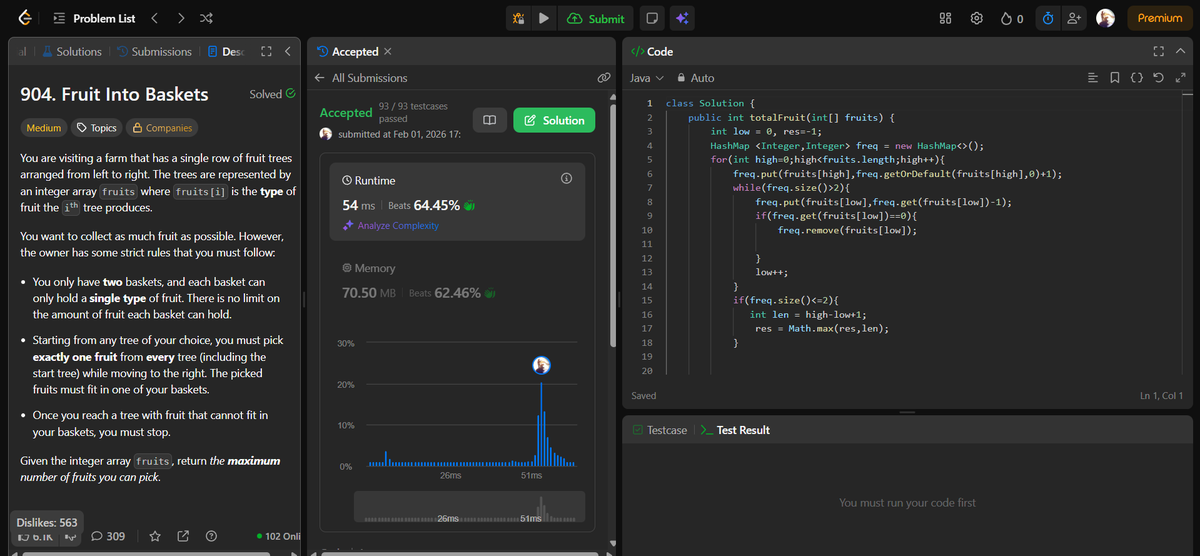
Task: Click the Premium button
Action: click(1160, 18)
